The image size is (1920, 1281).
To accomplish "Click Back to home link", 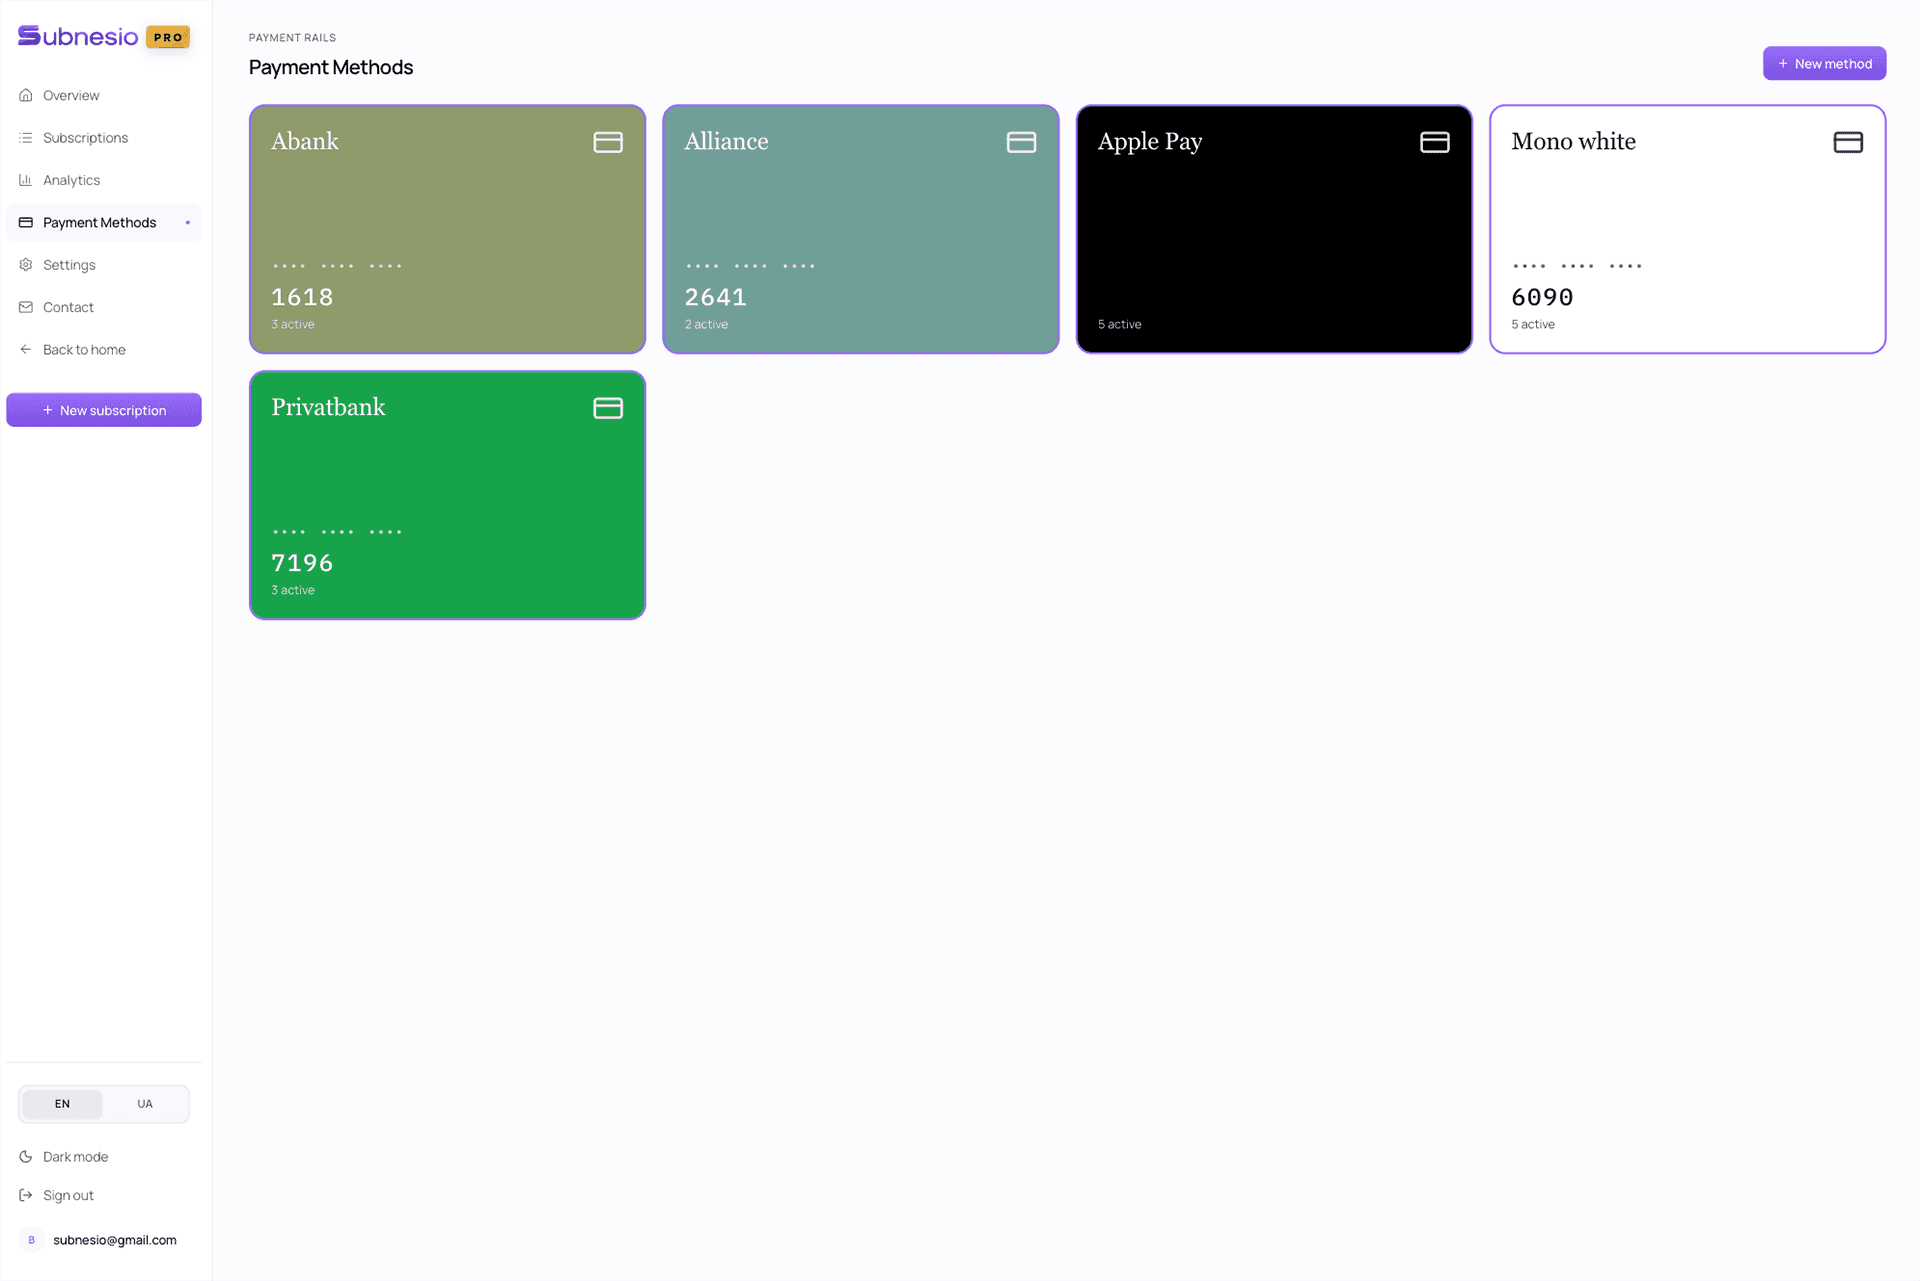I will coord(104,350).
